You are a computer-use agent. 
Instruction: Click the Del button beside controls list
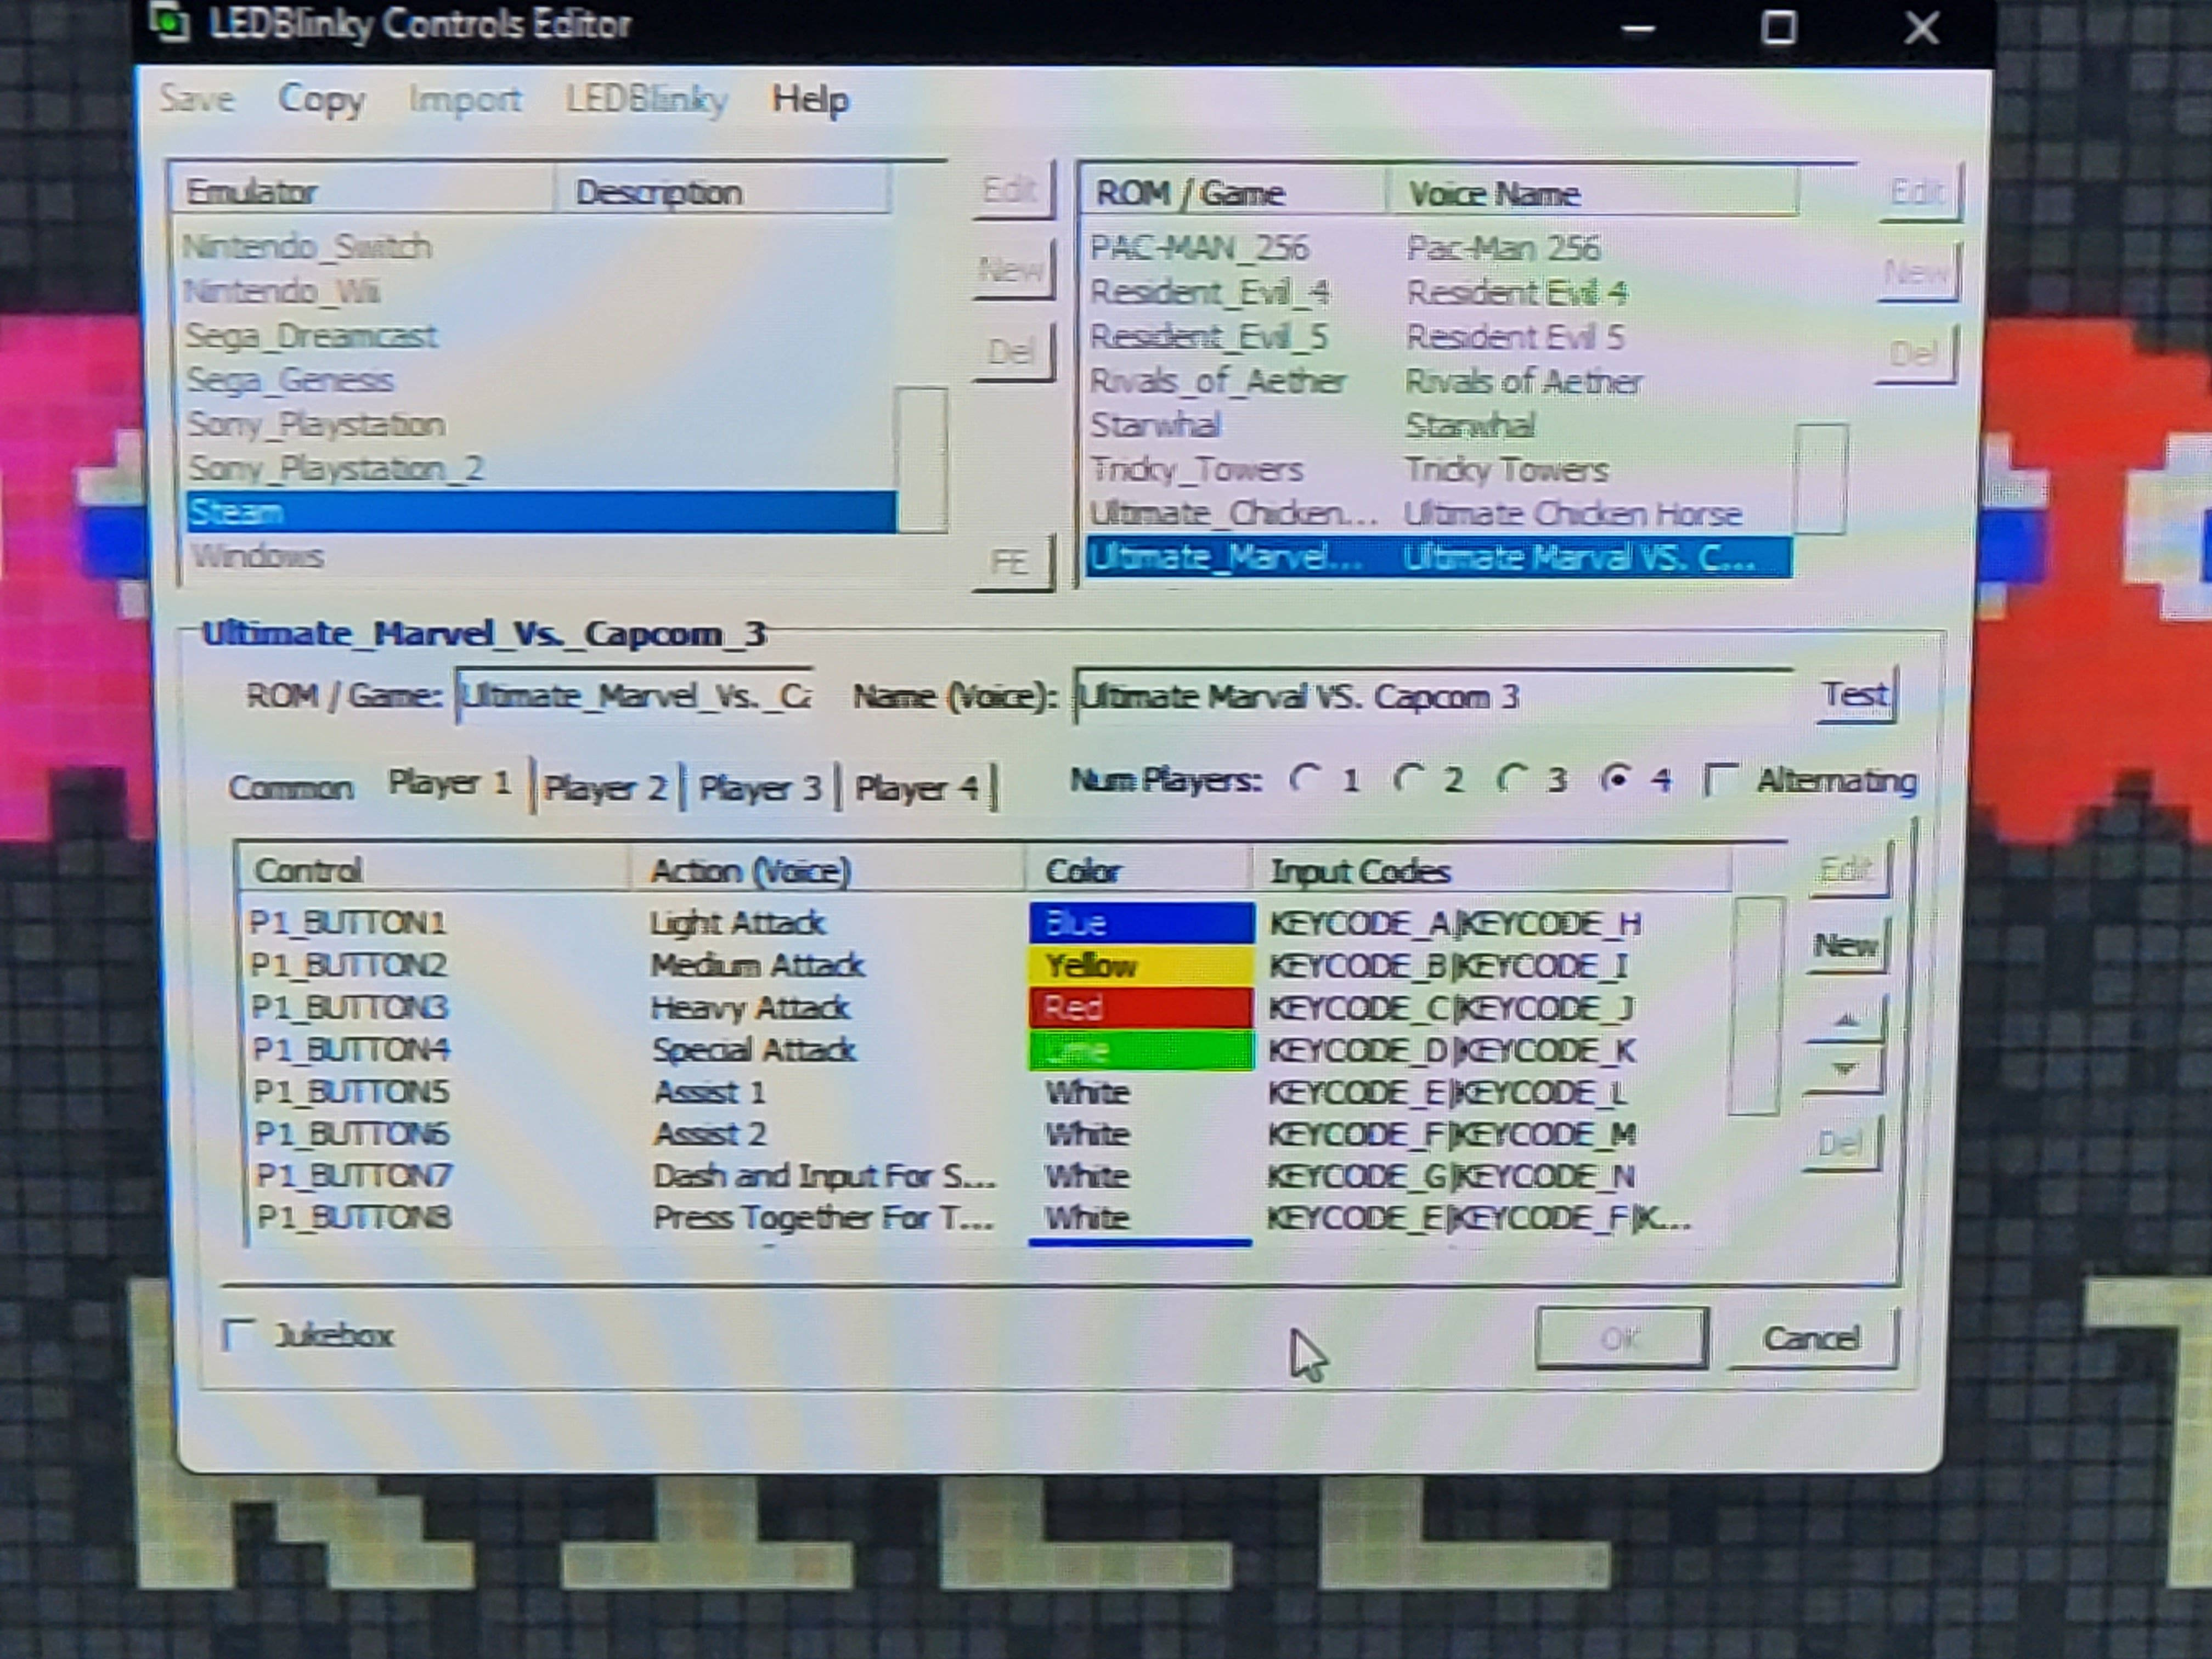1841,1143
